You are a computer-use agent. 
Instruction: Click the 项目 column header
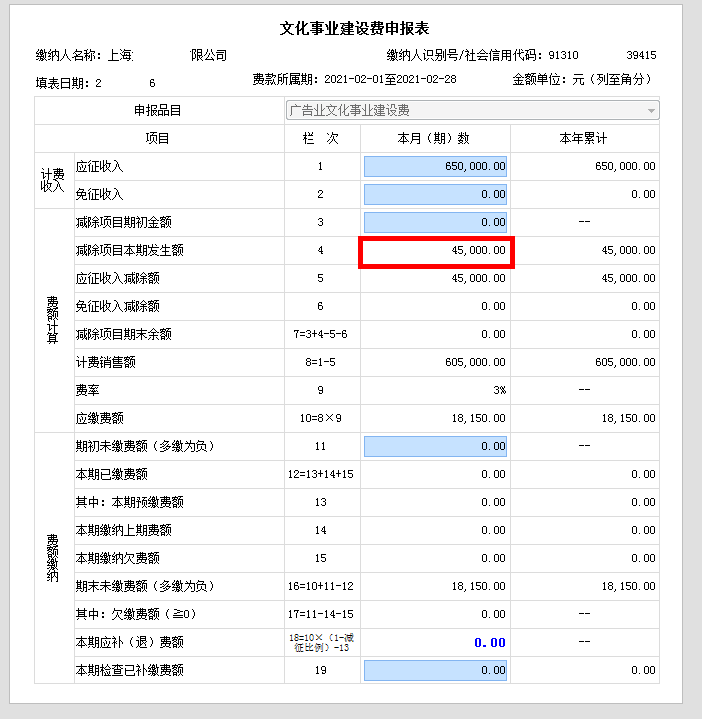tap(157, 138)
